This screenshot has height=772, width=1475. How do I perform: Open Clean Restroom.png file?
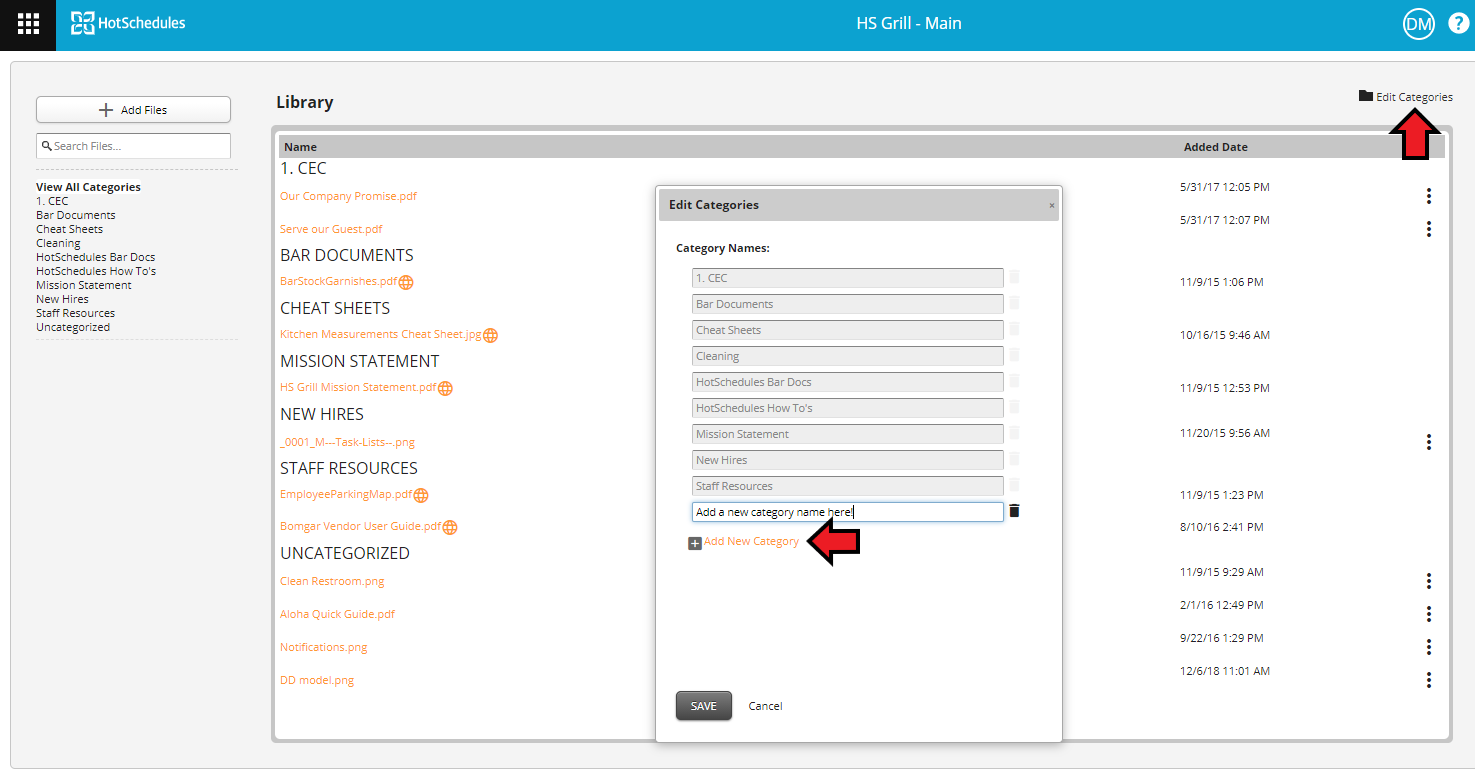332,581
